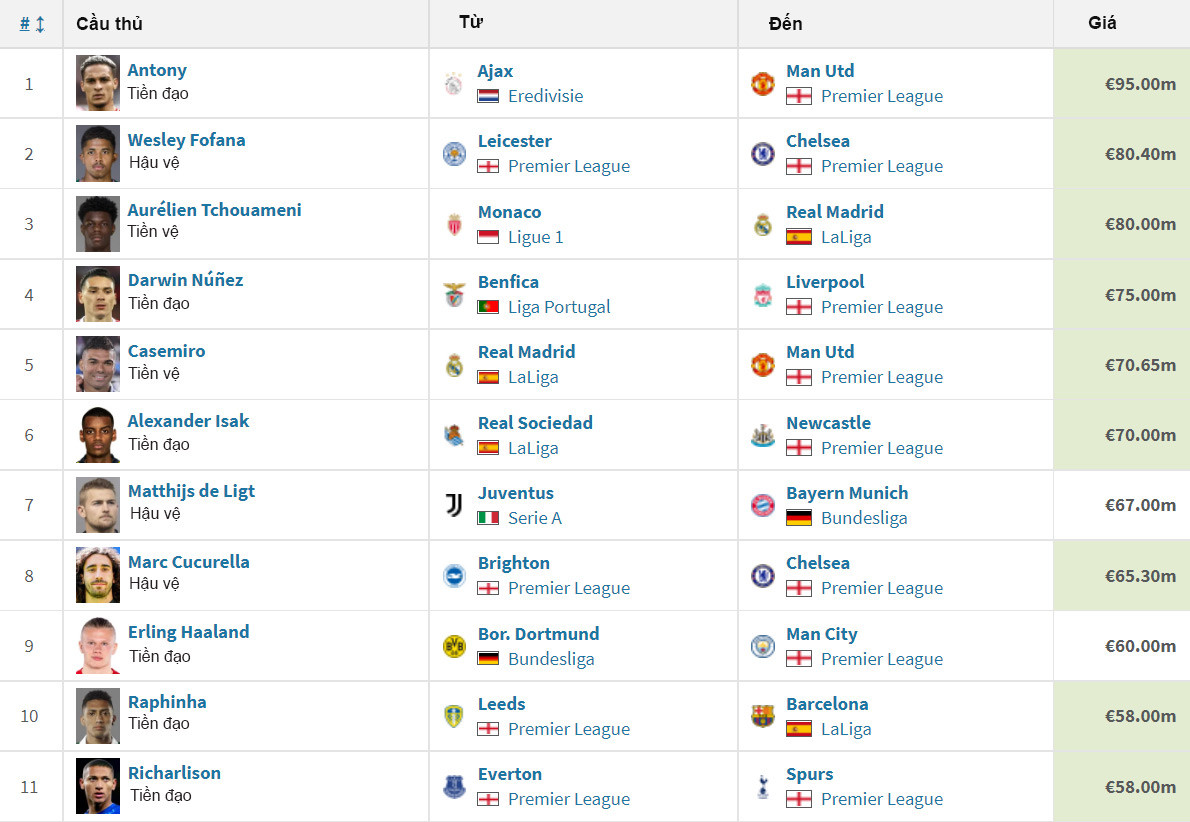Click the Leicester club crest icon

pos(454,154)
